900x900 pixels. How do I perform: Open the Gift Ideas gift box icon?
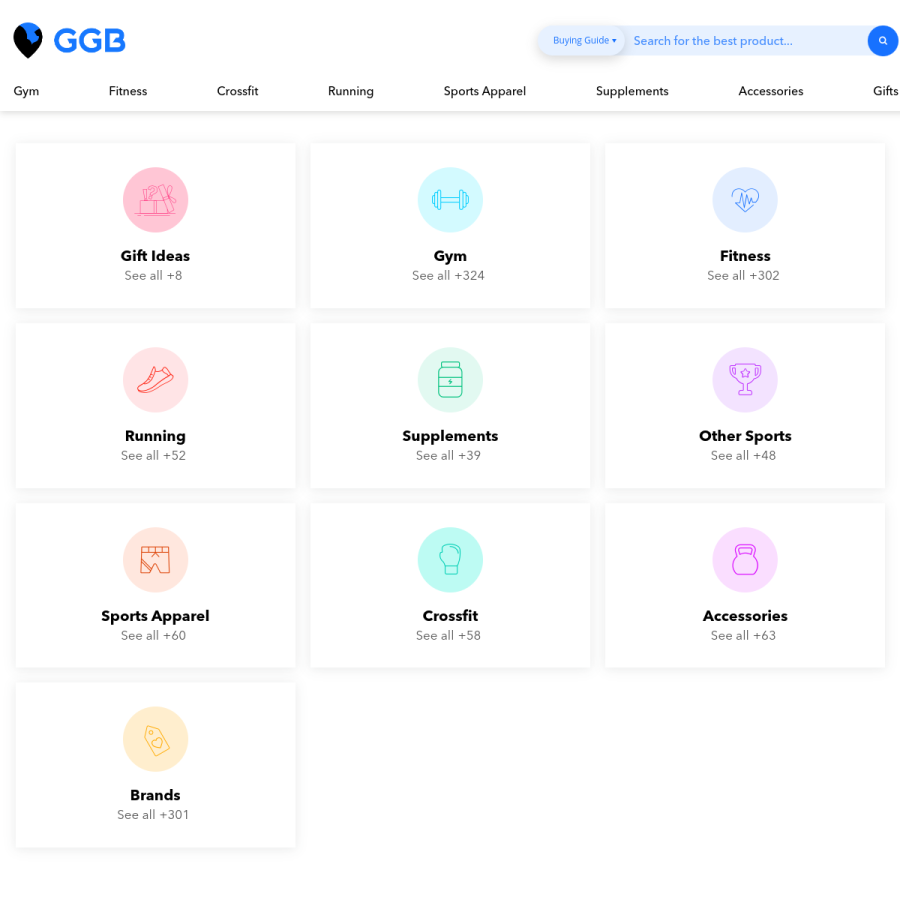pyautogui.click(x=156, y=200)
